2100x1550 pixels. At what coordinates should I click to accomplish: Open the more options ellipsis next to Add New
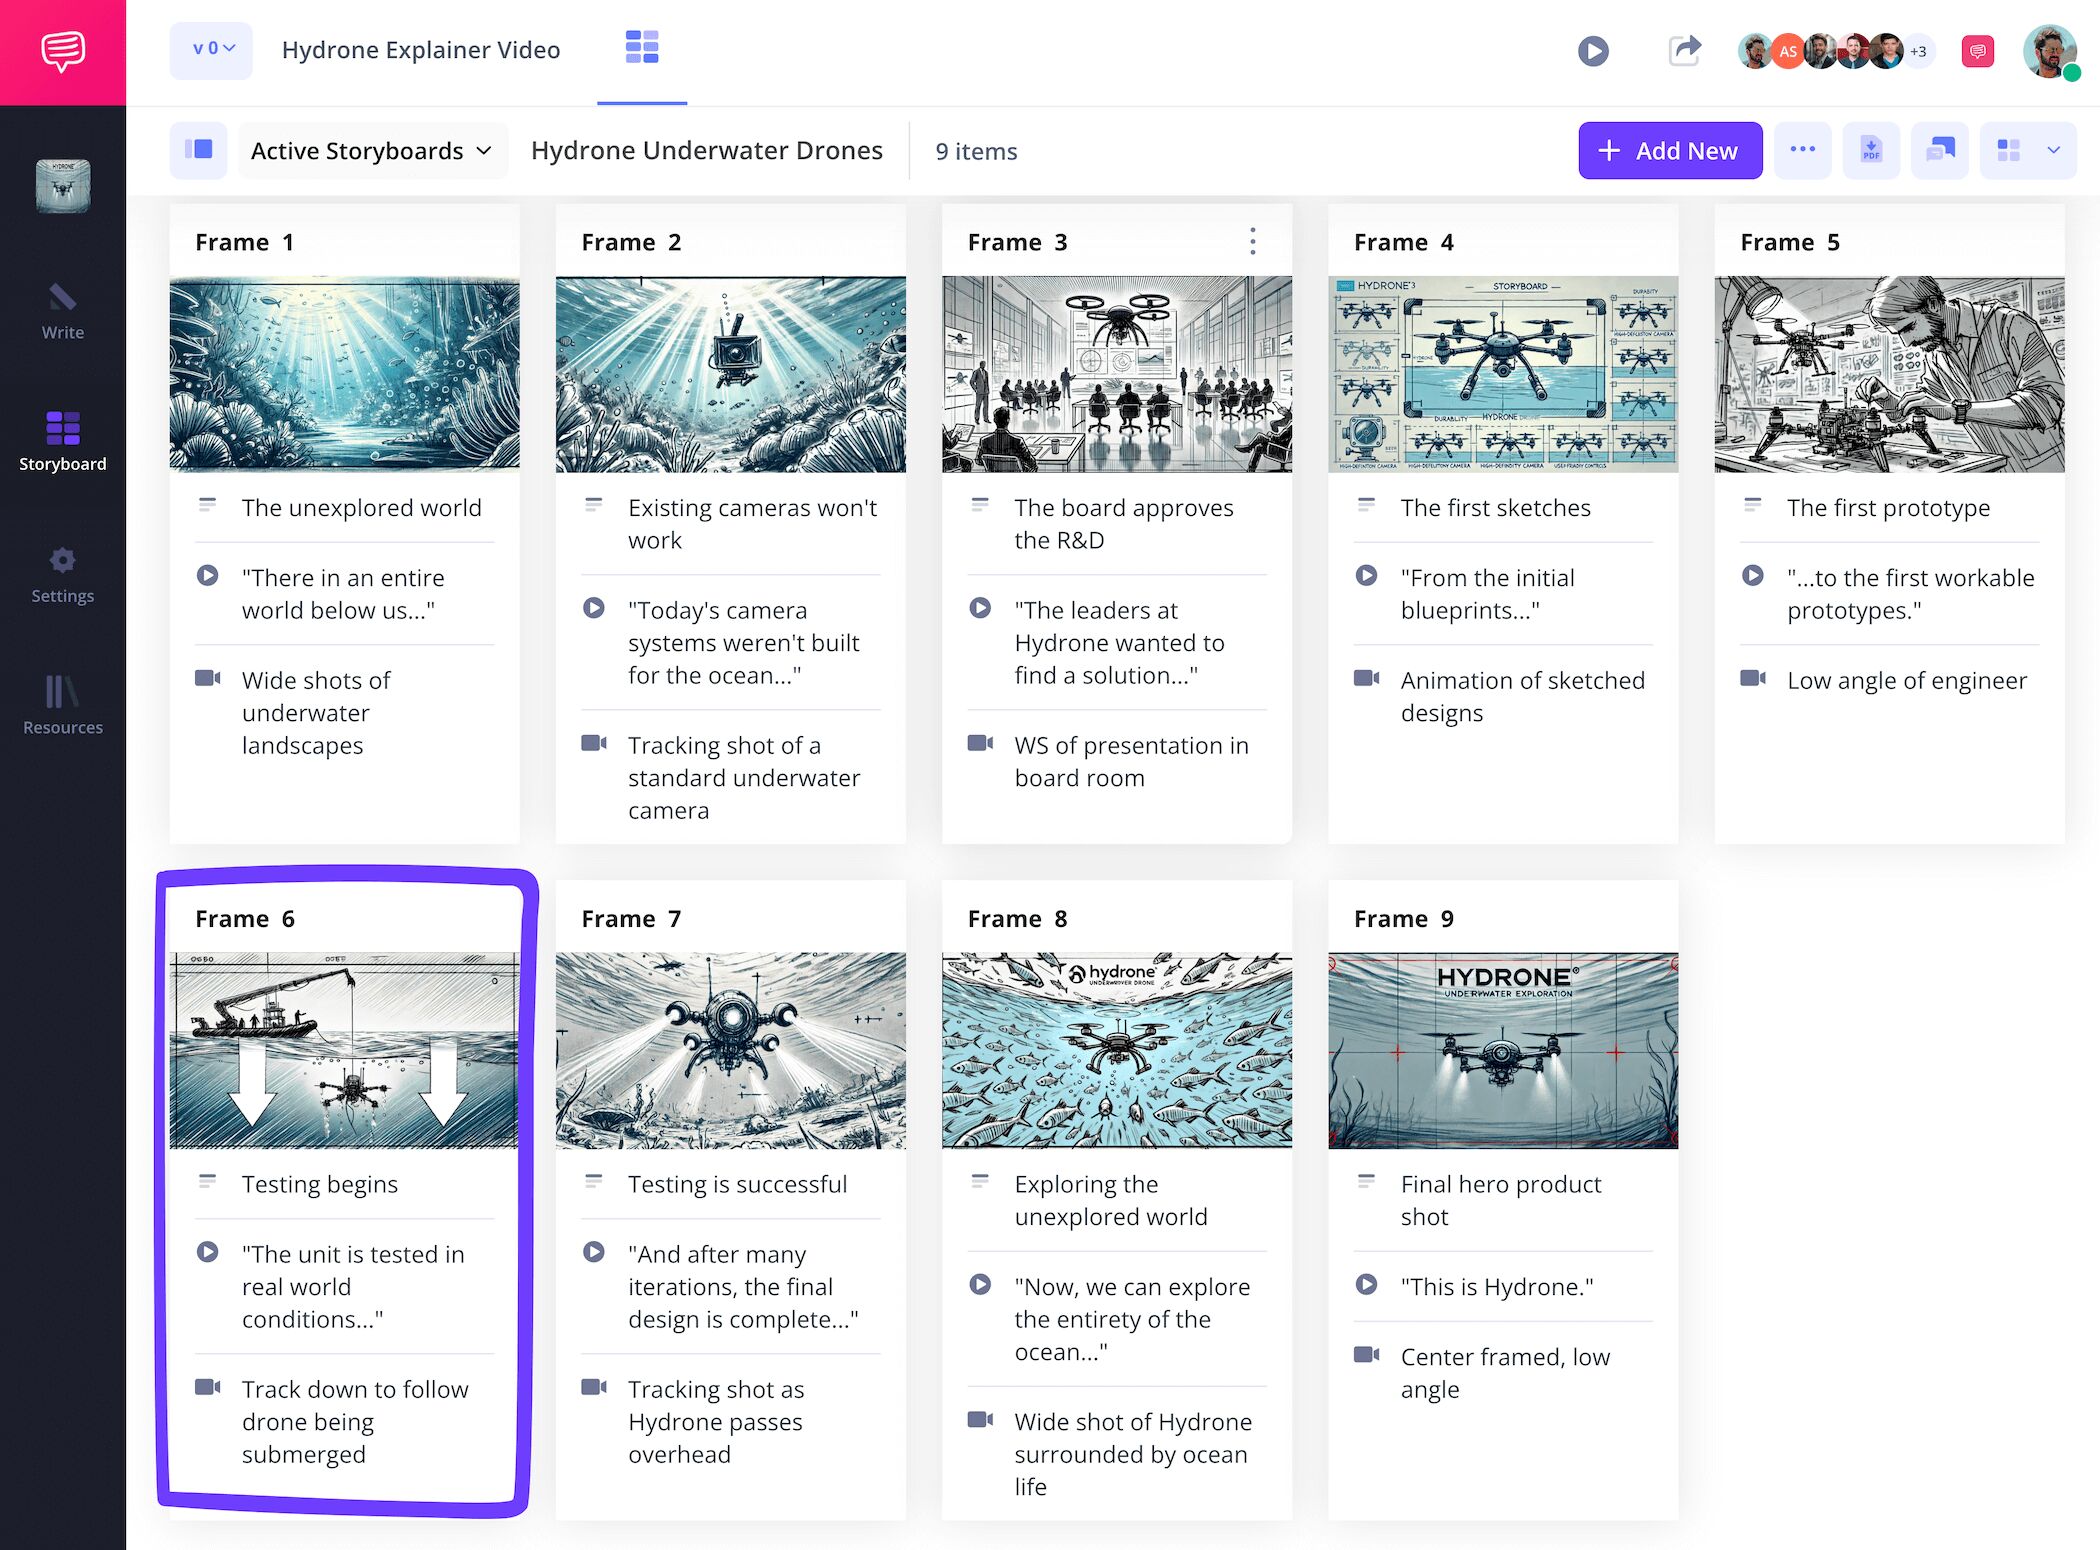tap(1803, 150)
